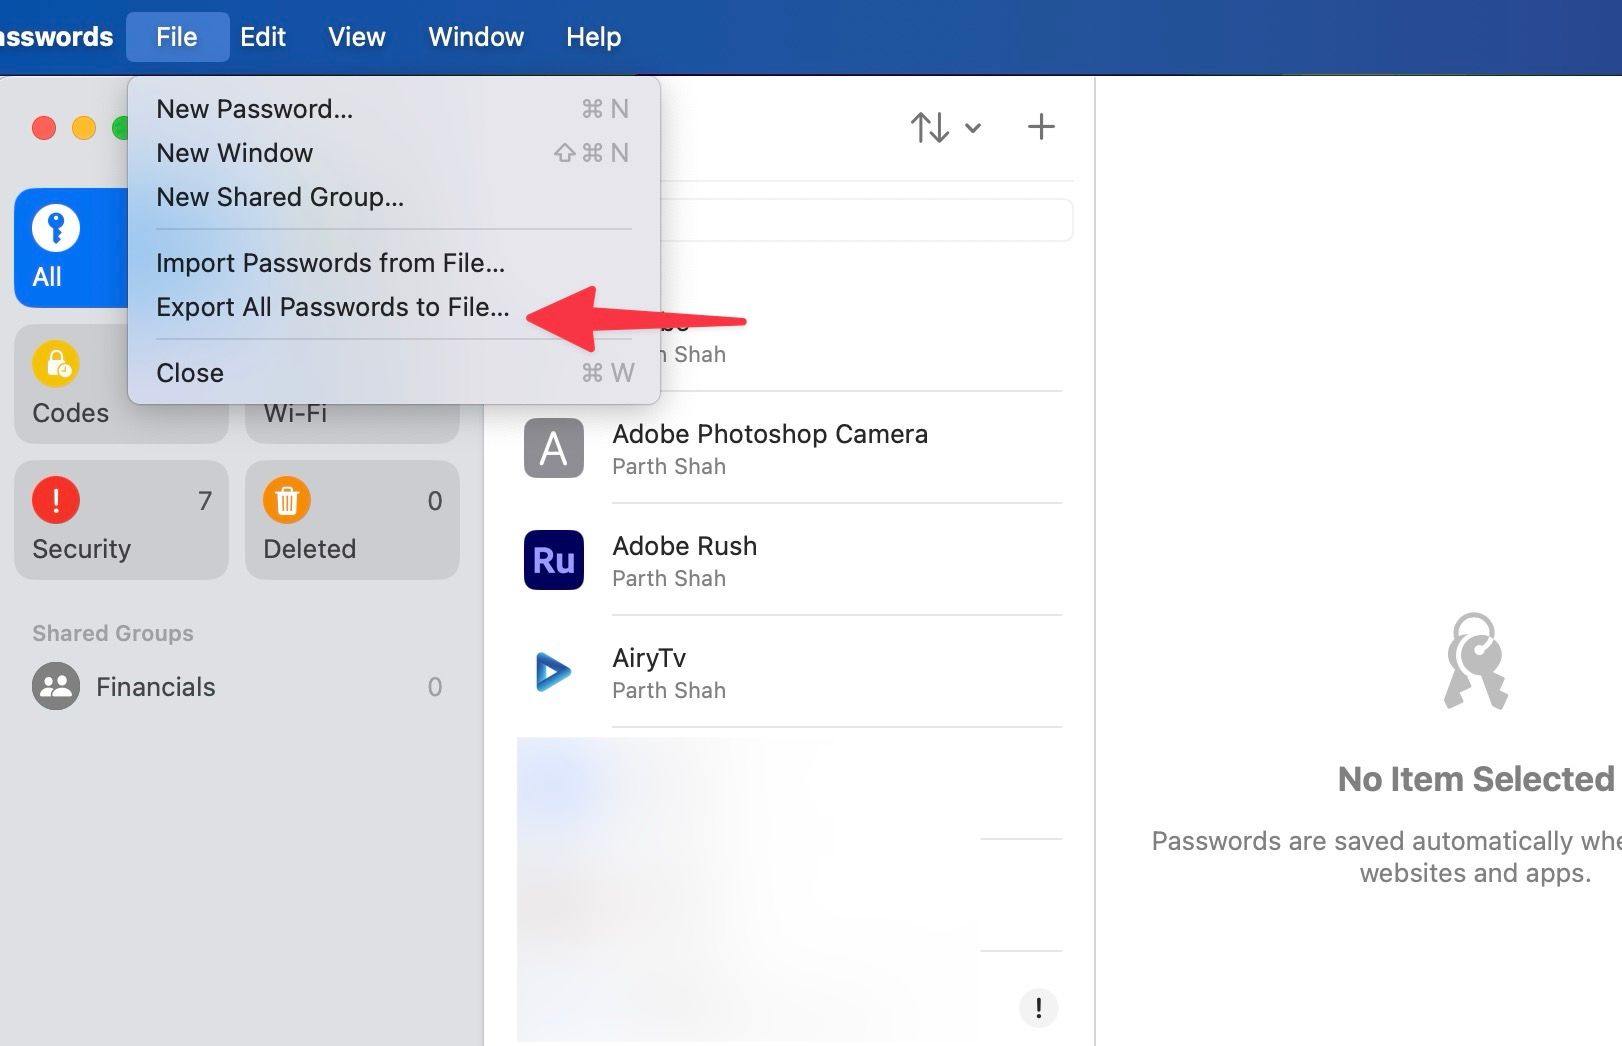Image resolution: width=1622 pixels, height=1046 pixels.
Task: Click Parth Shah under Adobe Photoshop Camera
Action: point(669,467)
